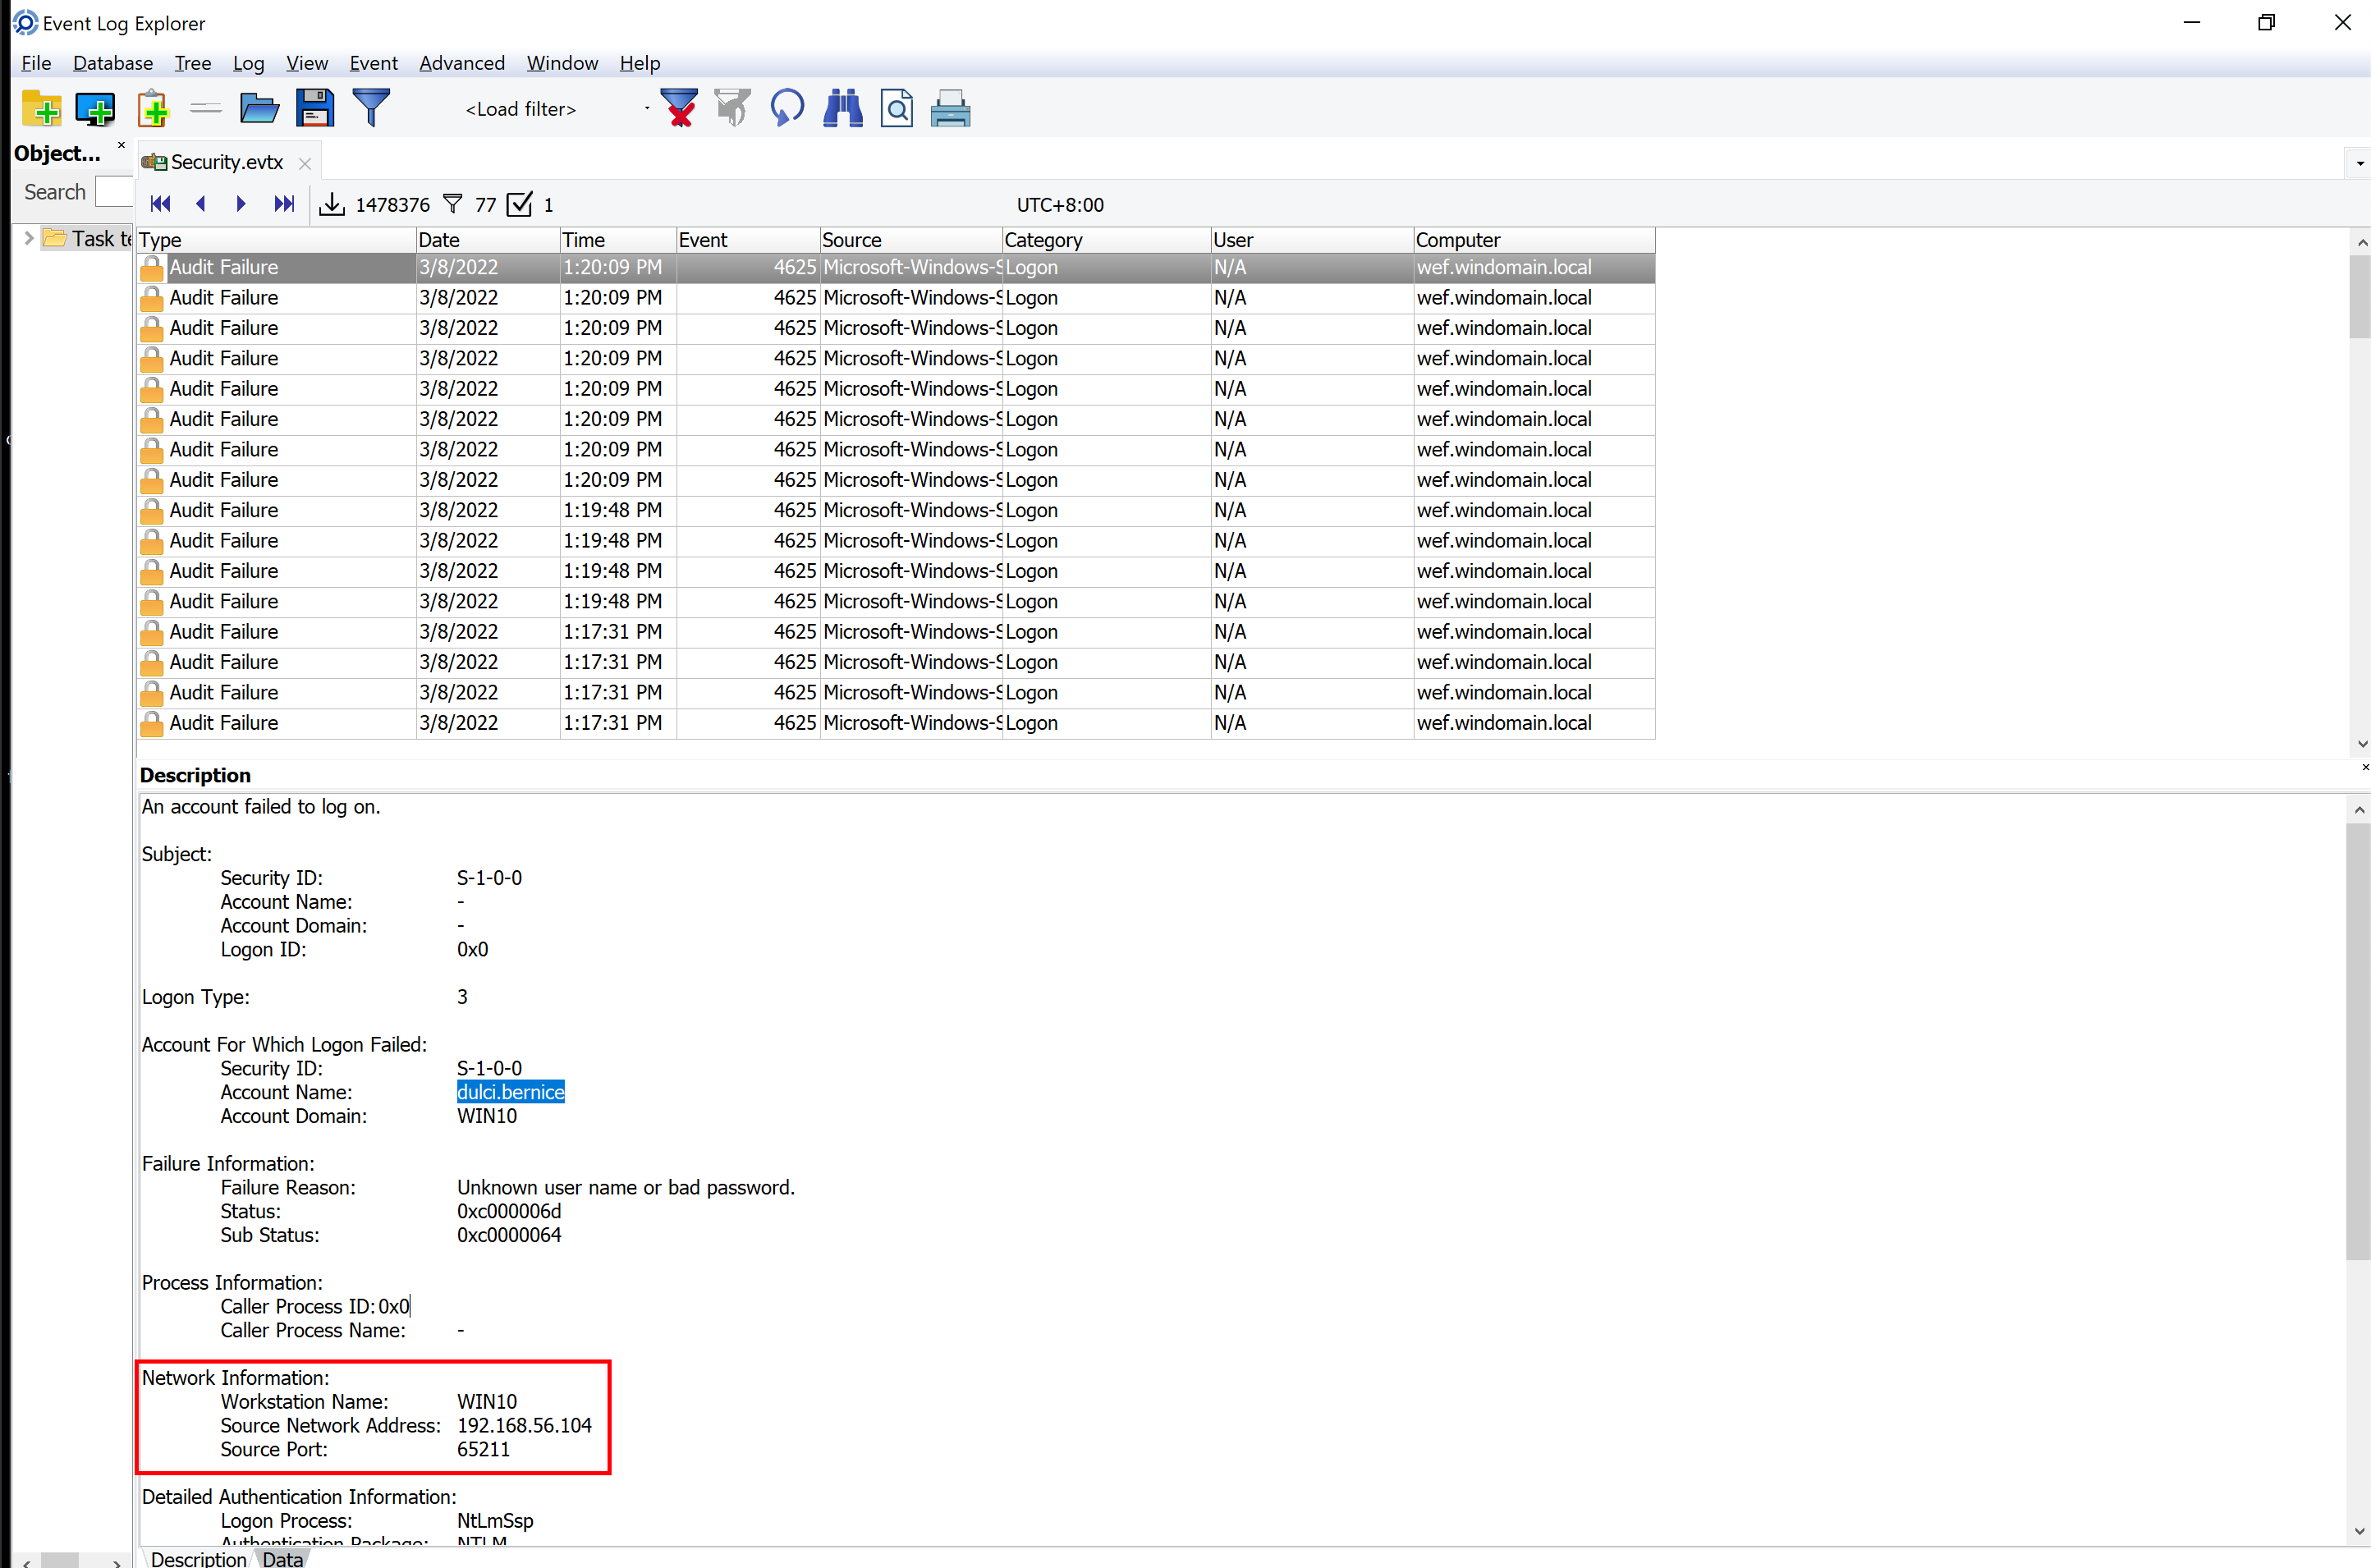Image resolution: width=2371 pixels, height=1568 pixels.
Task: Select the Security.evtx tab
Action: point(227,162)
